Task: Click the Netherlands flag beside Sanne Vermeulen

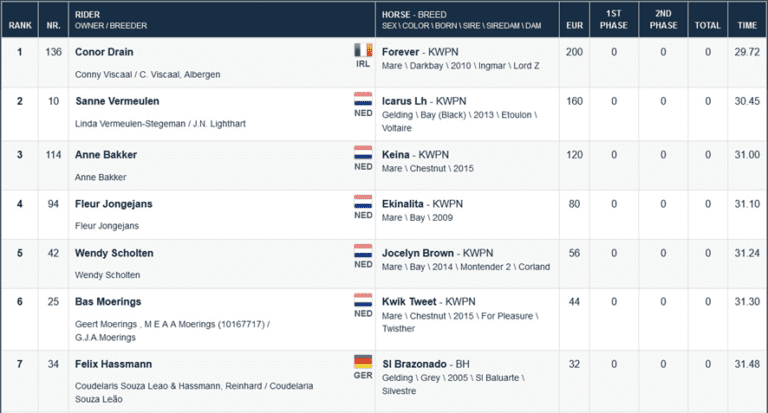Action: [363, 99]
